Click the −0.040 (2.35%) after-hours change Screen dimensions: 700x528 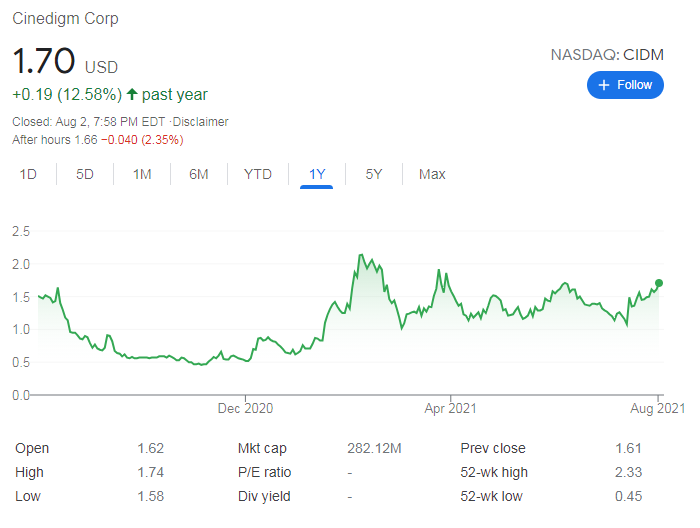point(142,140)
